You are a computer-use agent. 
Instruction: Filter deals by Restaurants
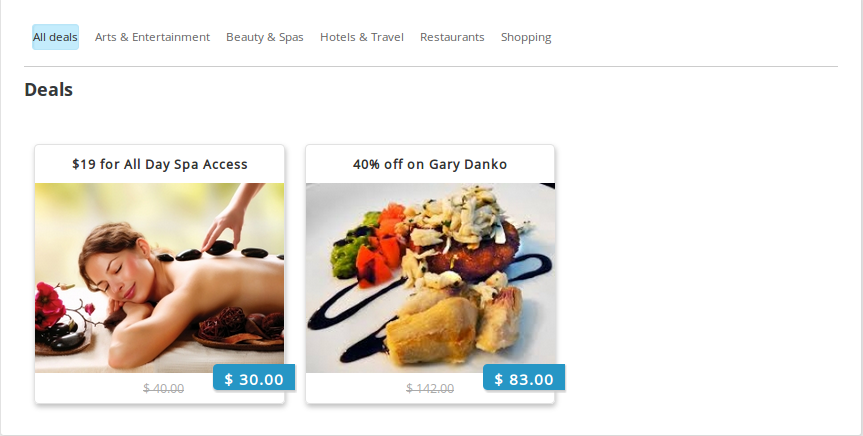(452, 37)
